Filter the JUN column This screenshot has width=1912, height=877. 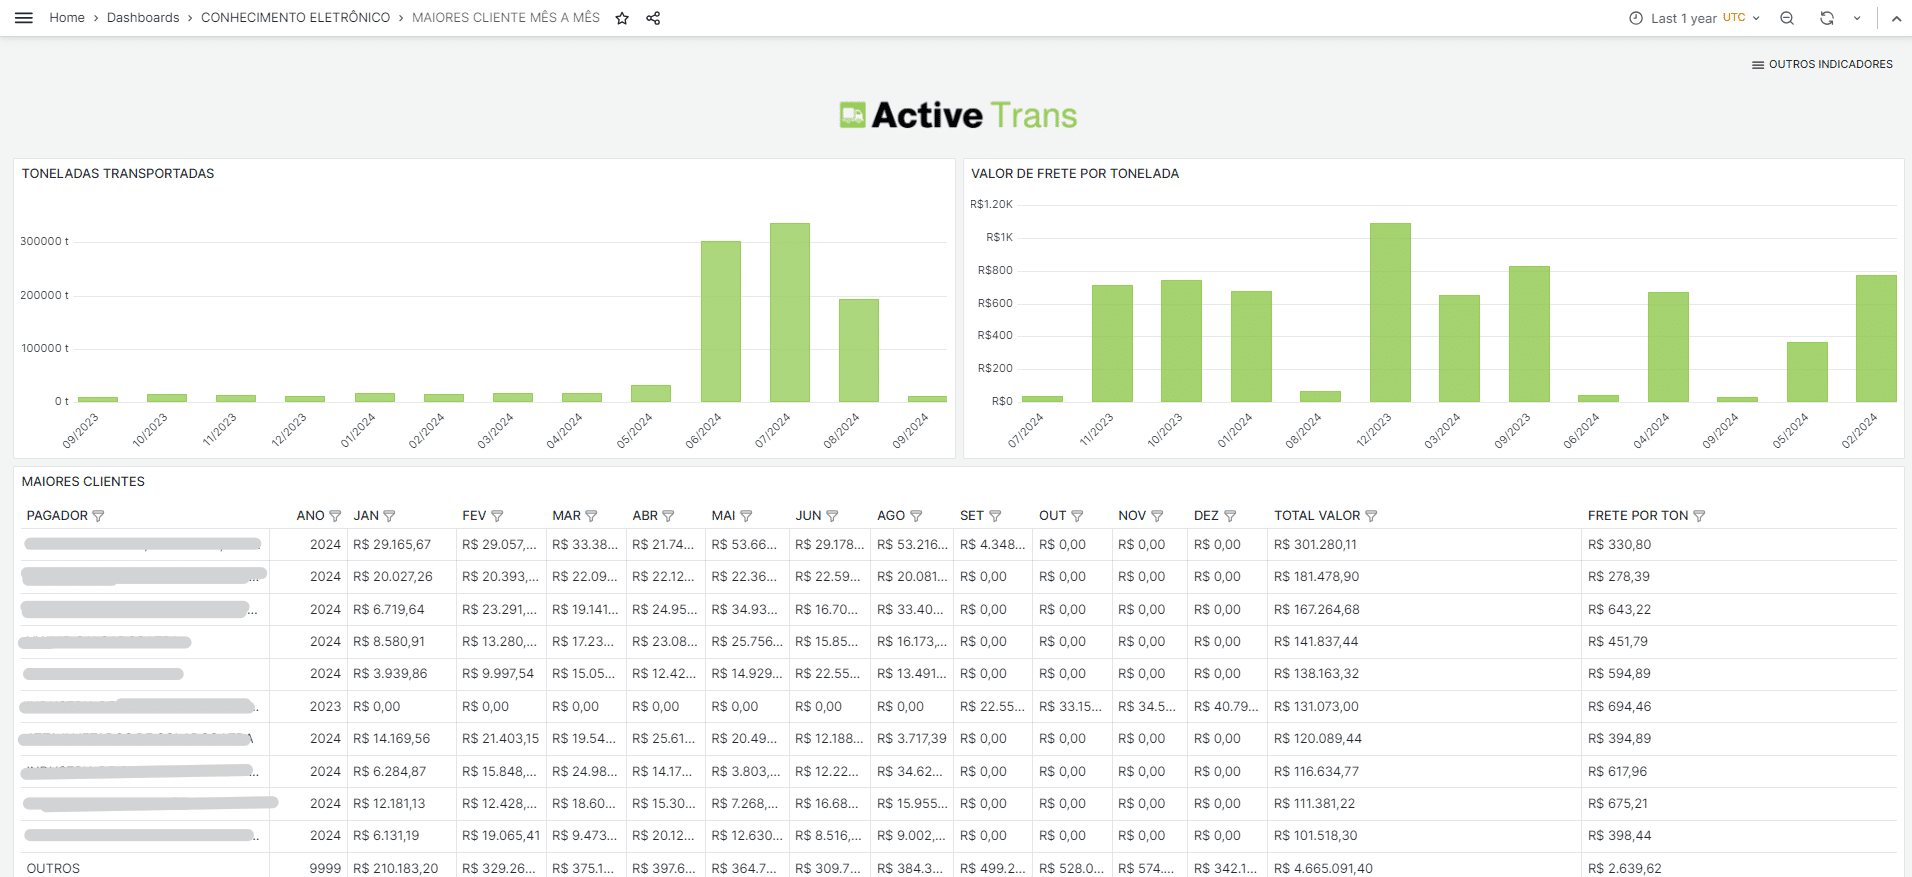point(832,516)
